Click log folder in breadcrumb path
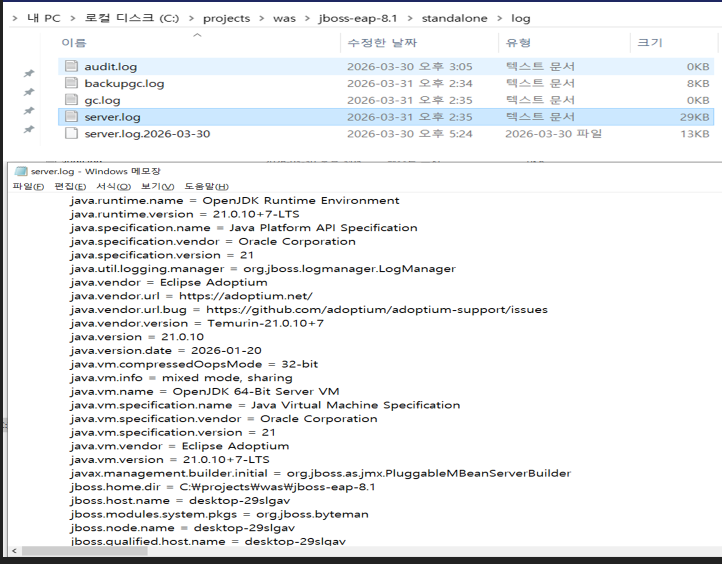Image resolution: width=722 pixels, height=564 pixels. pyautogui.click(x=521, y=18)
